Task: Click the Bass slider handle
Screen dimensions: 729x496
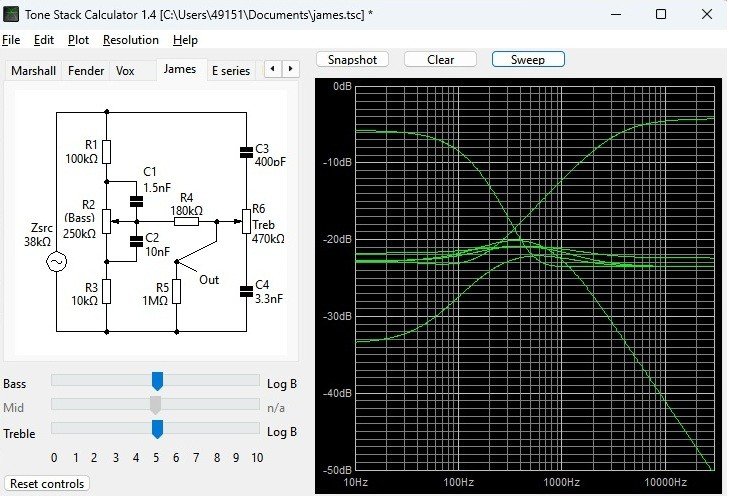Action: pyautogui.click(x=157, y=380)
